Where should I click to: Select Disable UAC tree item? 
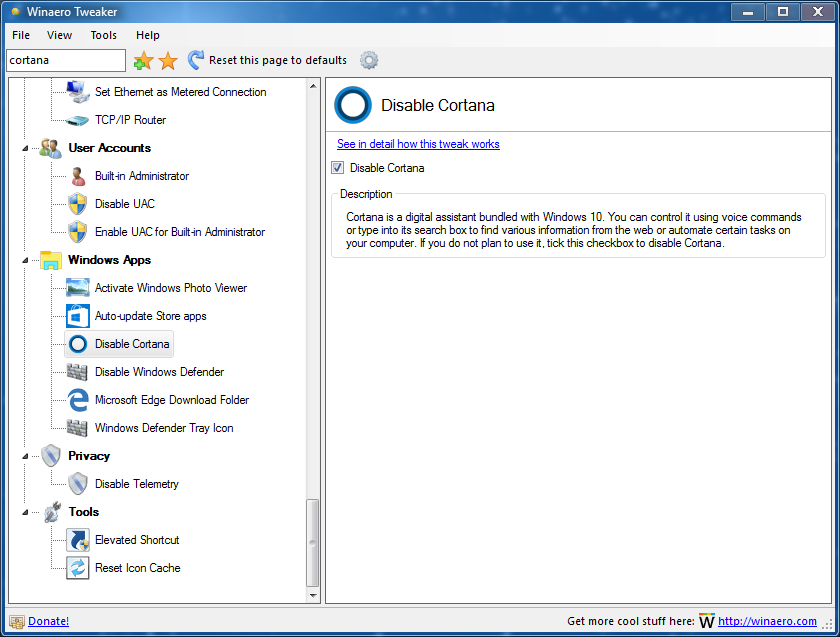coord(124,204)
